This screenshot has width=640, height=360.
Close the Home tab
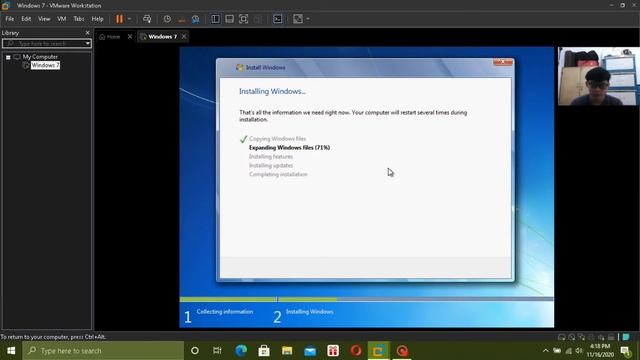[x=130, y=37]
